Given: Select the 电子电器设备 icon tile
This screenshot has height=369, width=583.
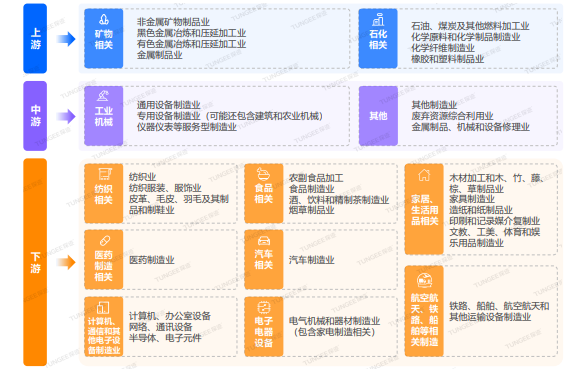Looking at the screenshot, I should [264, 326].
